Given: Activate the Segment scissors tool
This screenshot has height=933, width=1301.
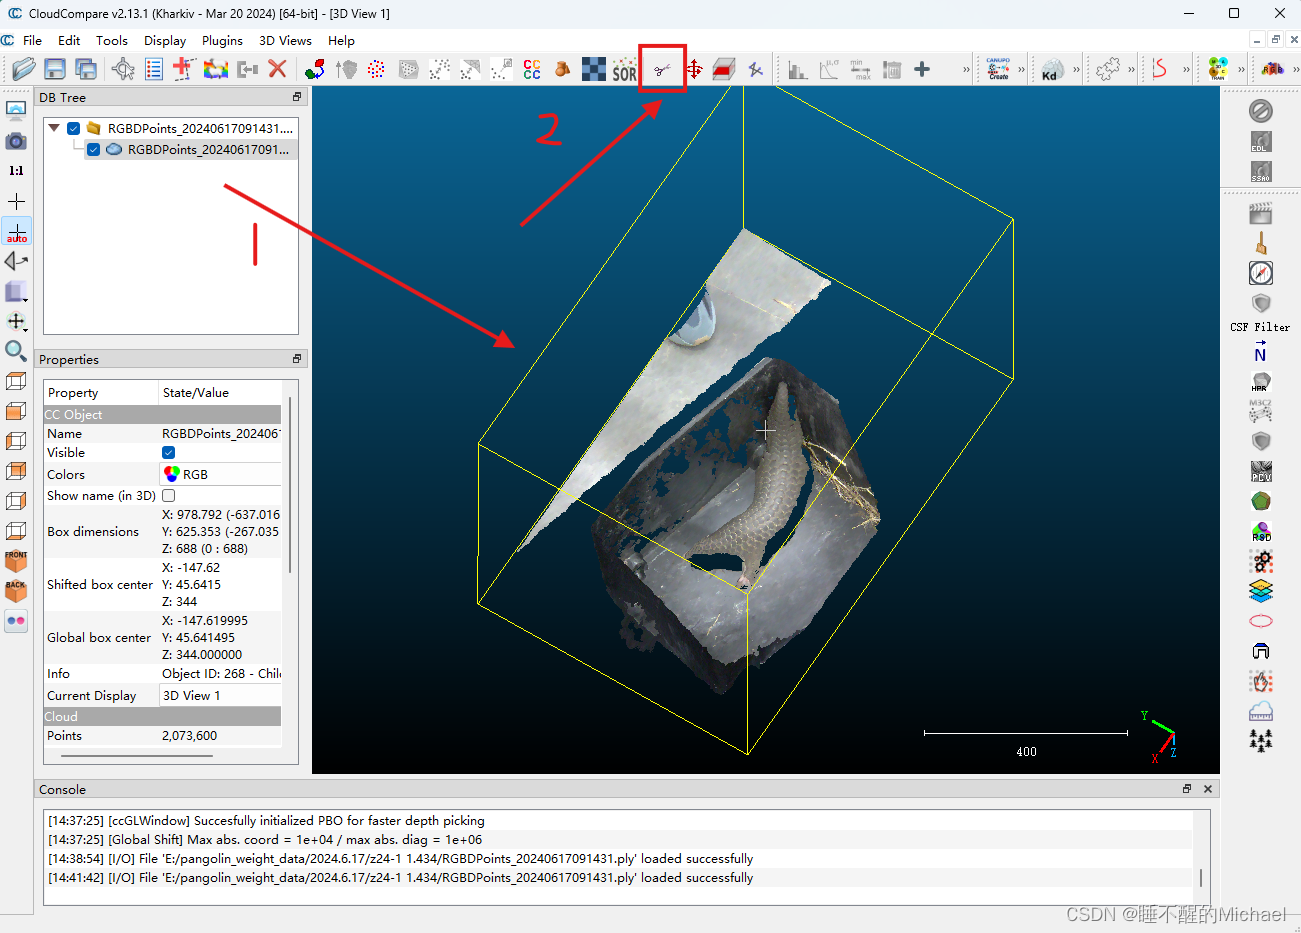Looking at the screenshot, I should [662, 69].
